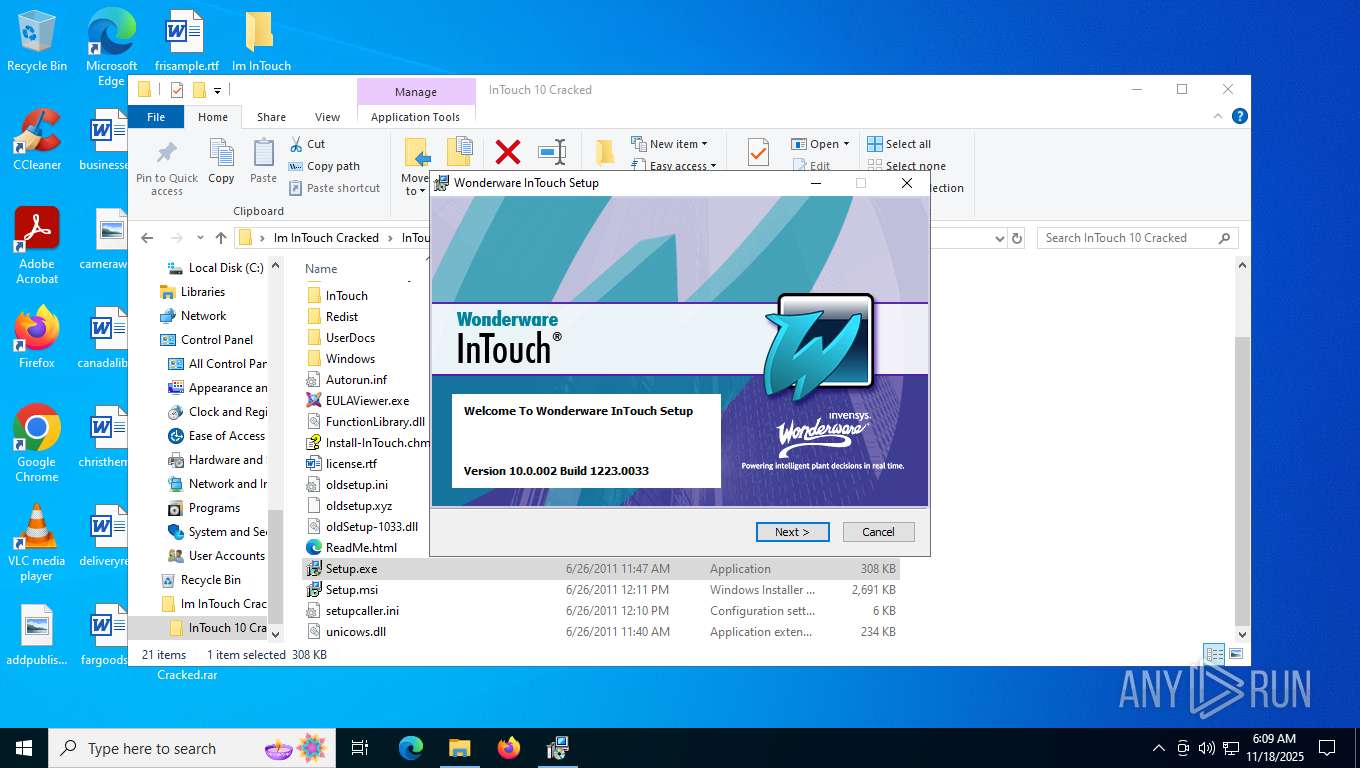
Task: Select license.rtf file
Action: 351,464
